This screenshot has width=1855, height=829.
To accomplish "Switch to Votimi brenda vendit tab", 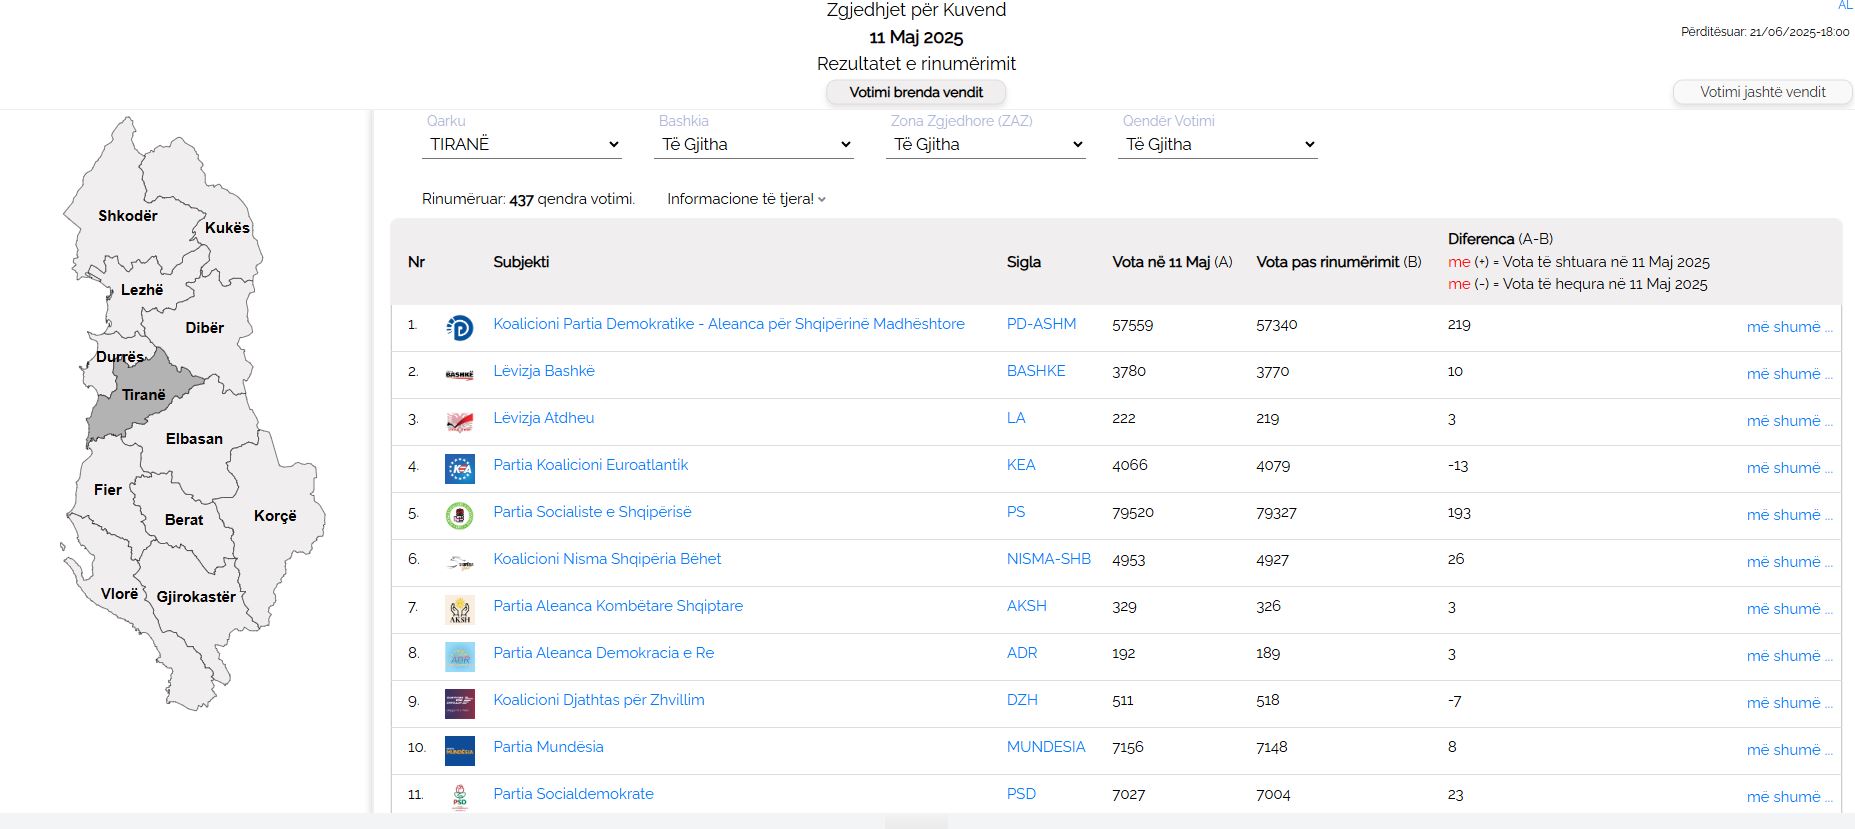I will pyautogui.click(x=915, y=92).
